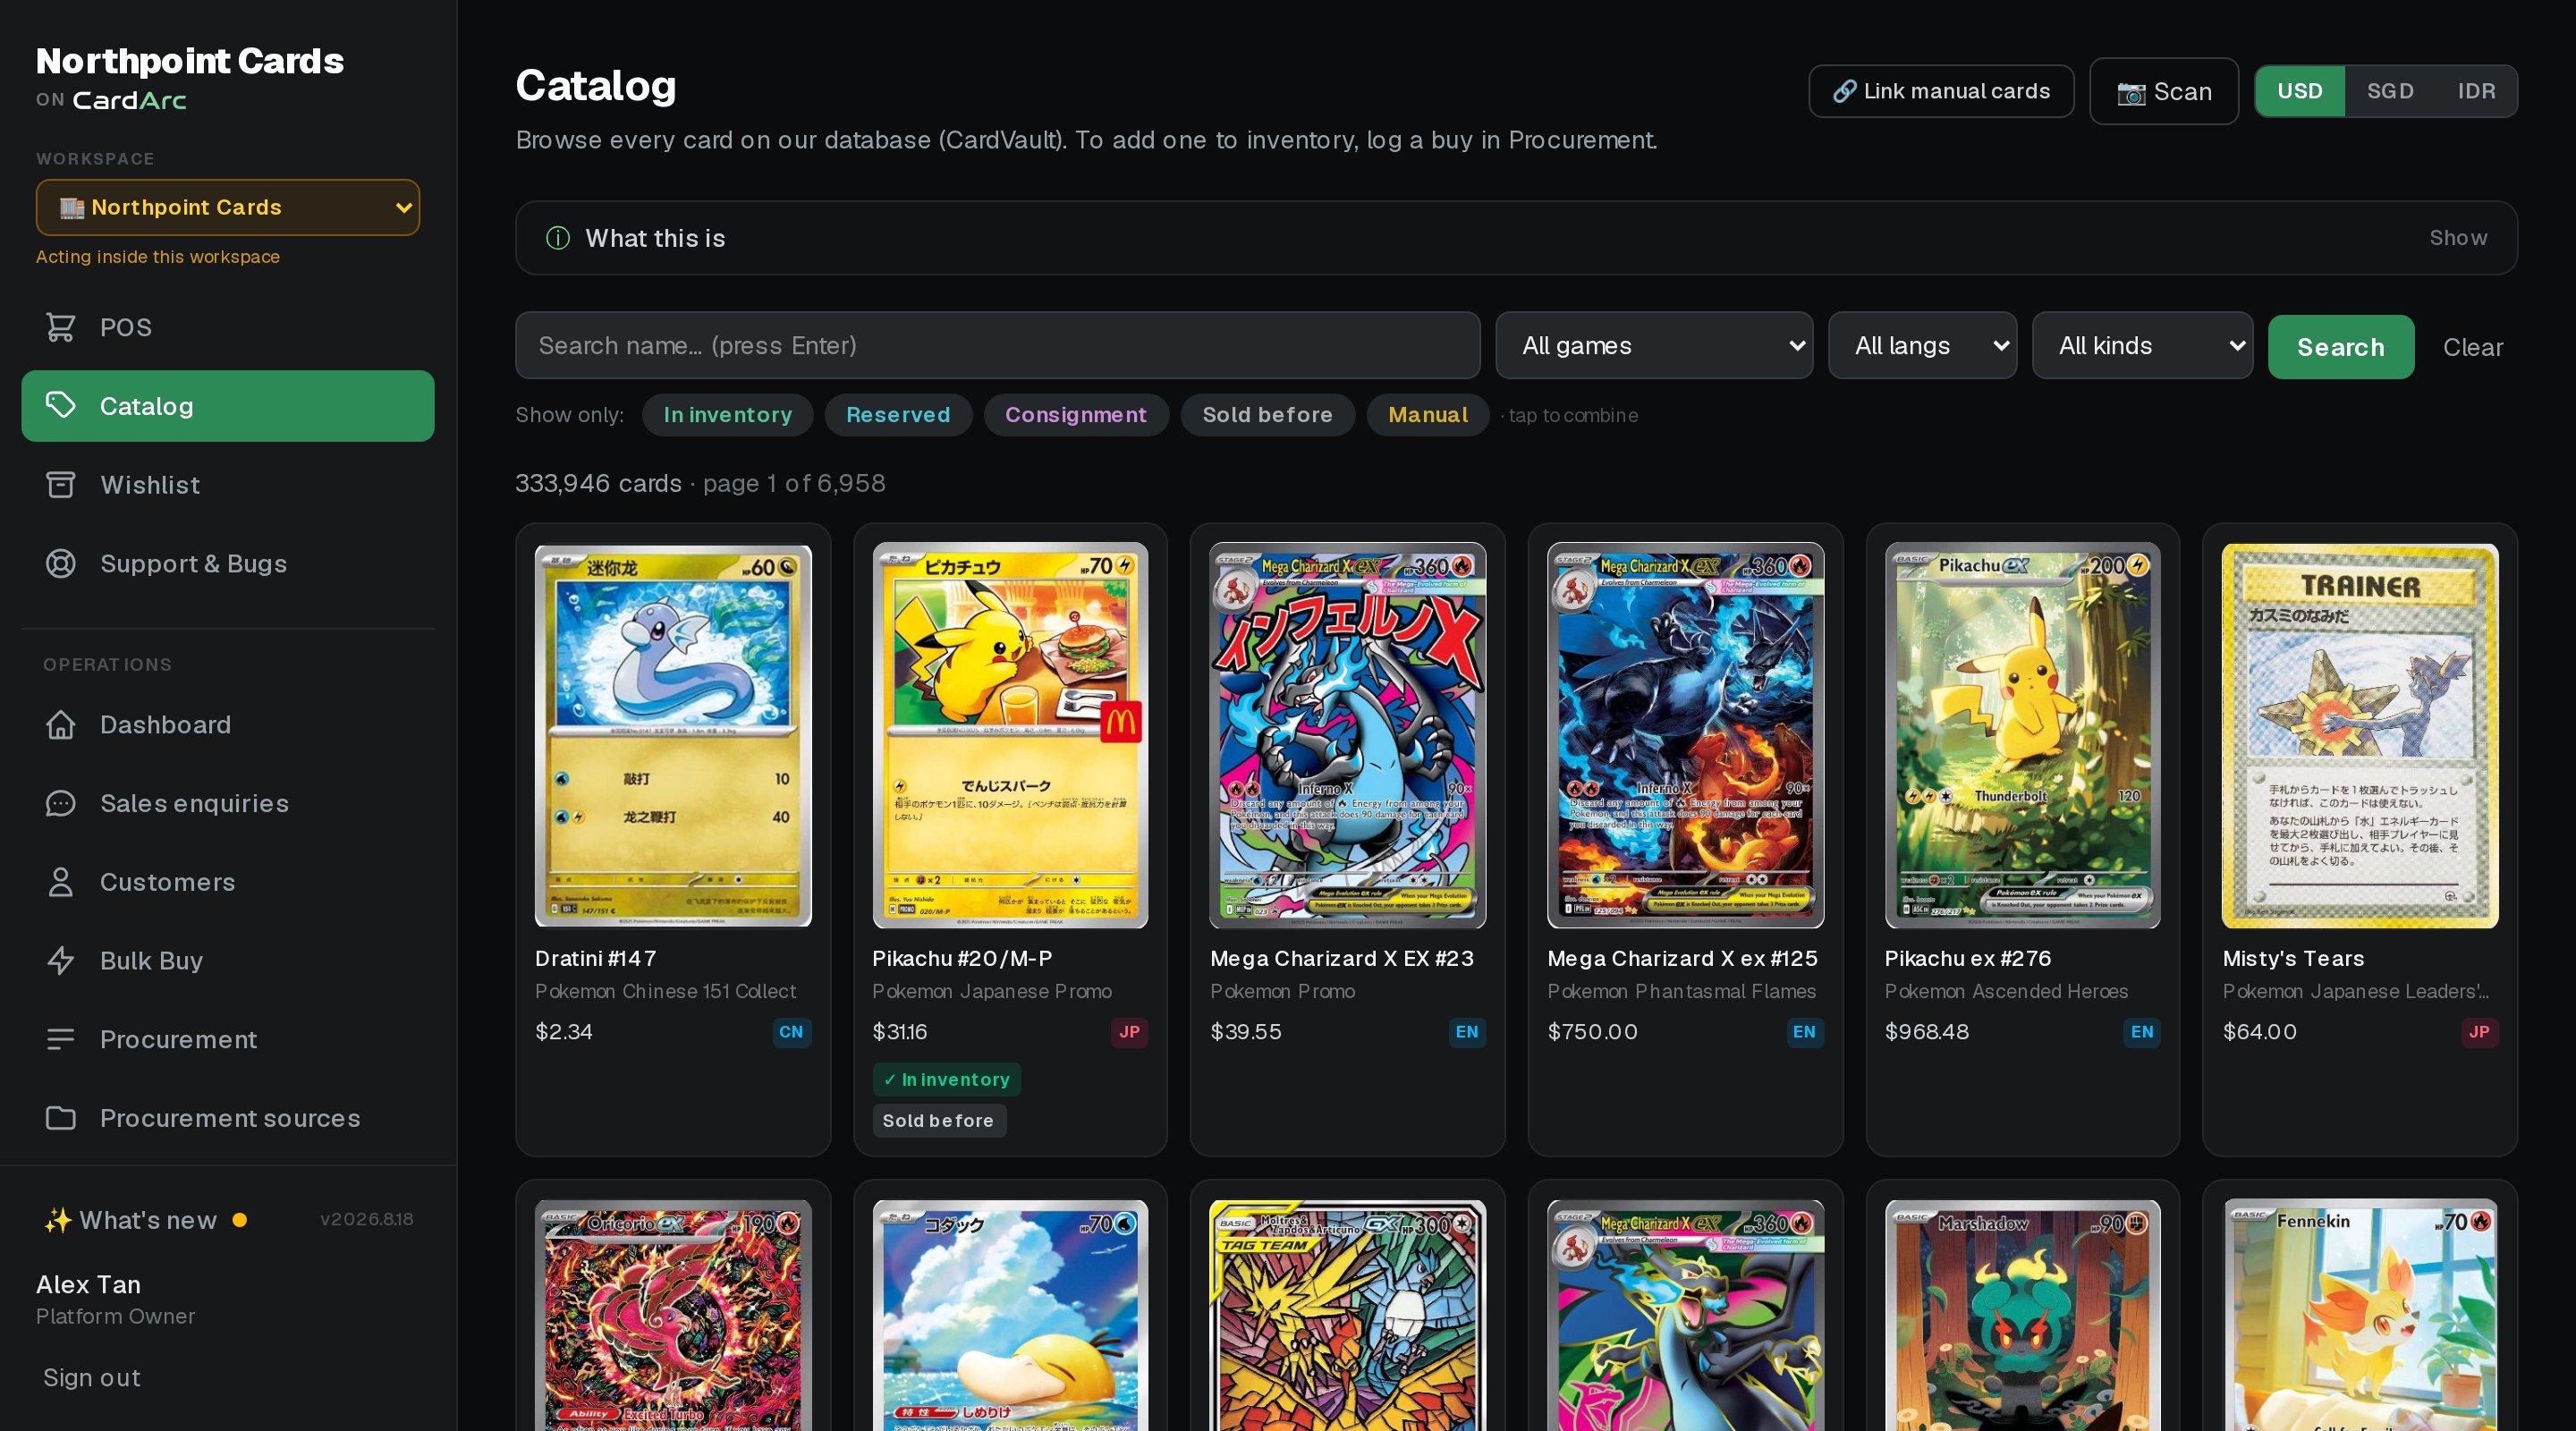Toggle the Sold before filter chip

pyautogui.click(x=1267, y=415)
